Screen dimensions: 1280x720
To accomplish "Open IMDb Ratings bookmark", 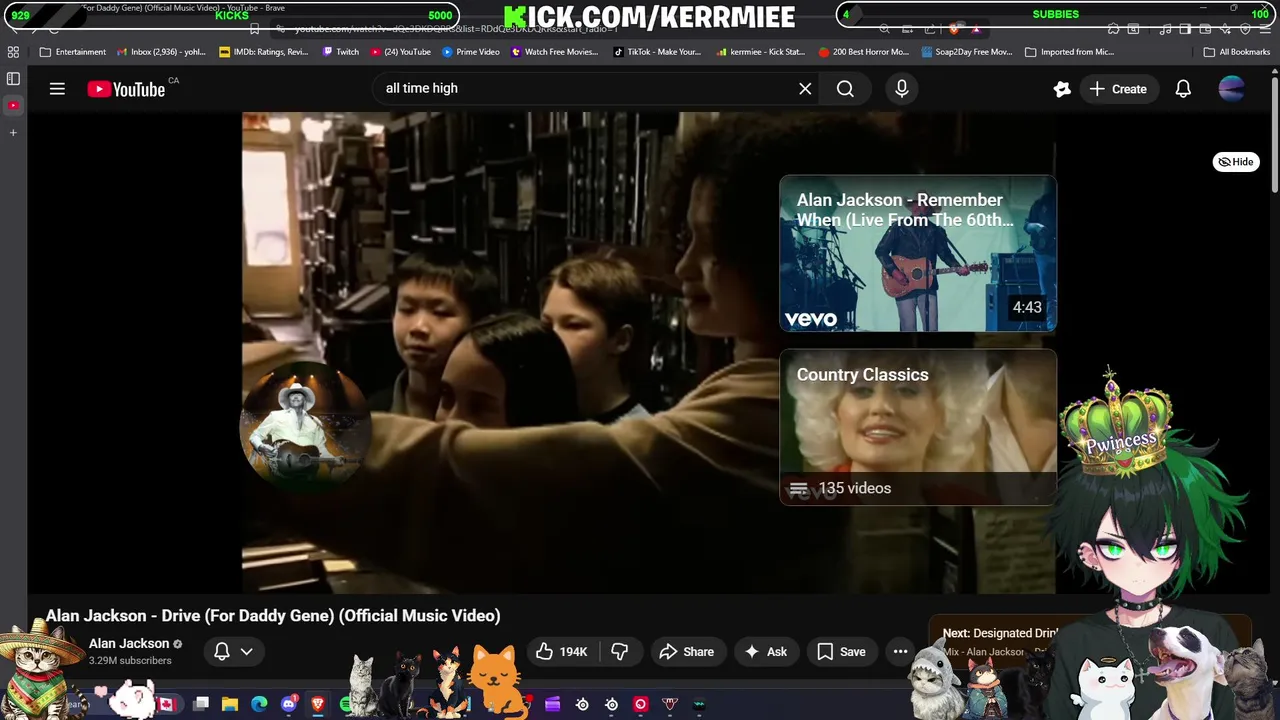I will [x=264, y=52].
